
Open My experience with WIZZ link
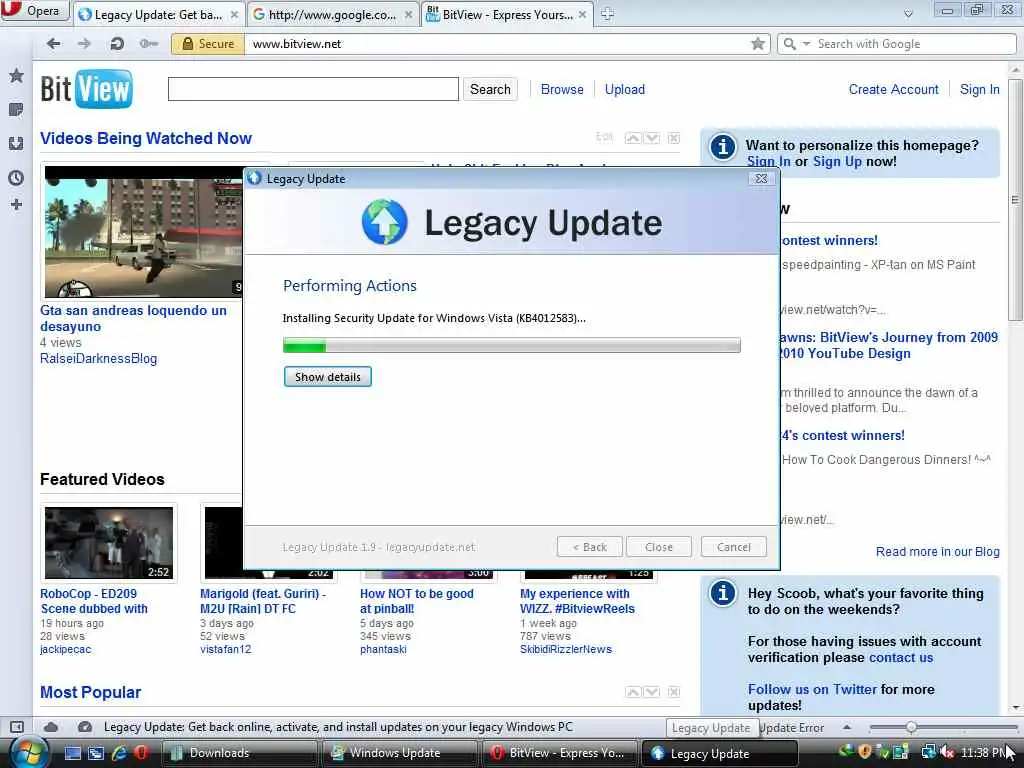click(577, 601)
